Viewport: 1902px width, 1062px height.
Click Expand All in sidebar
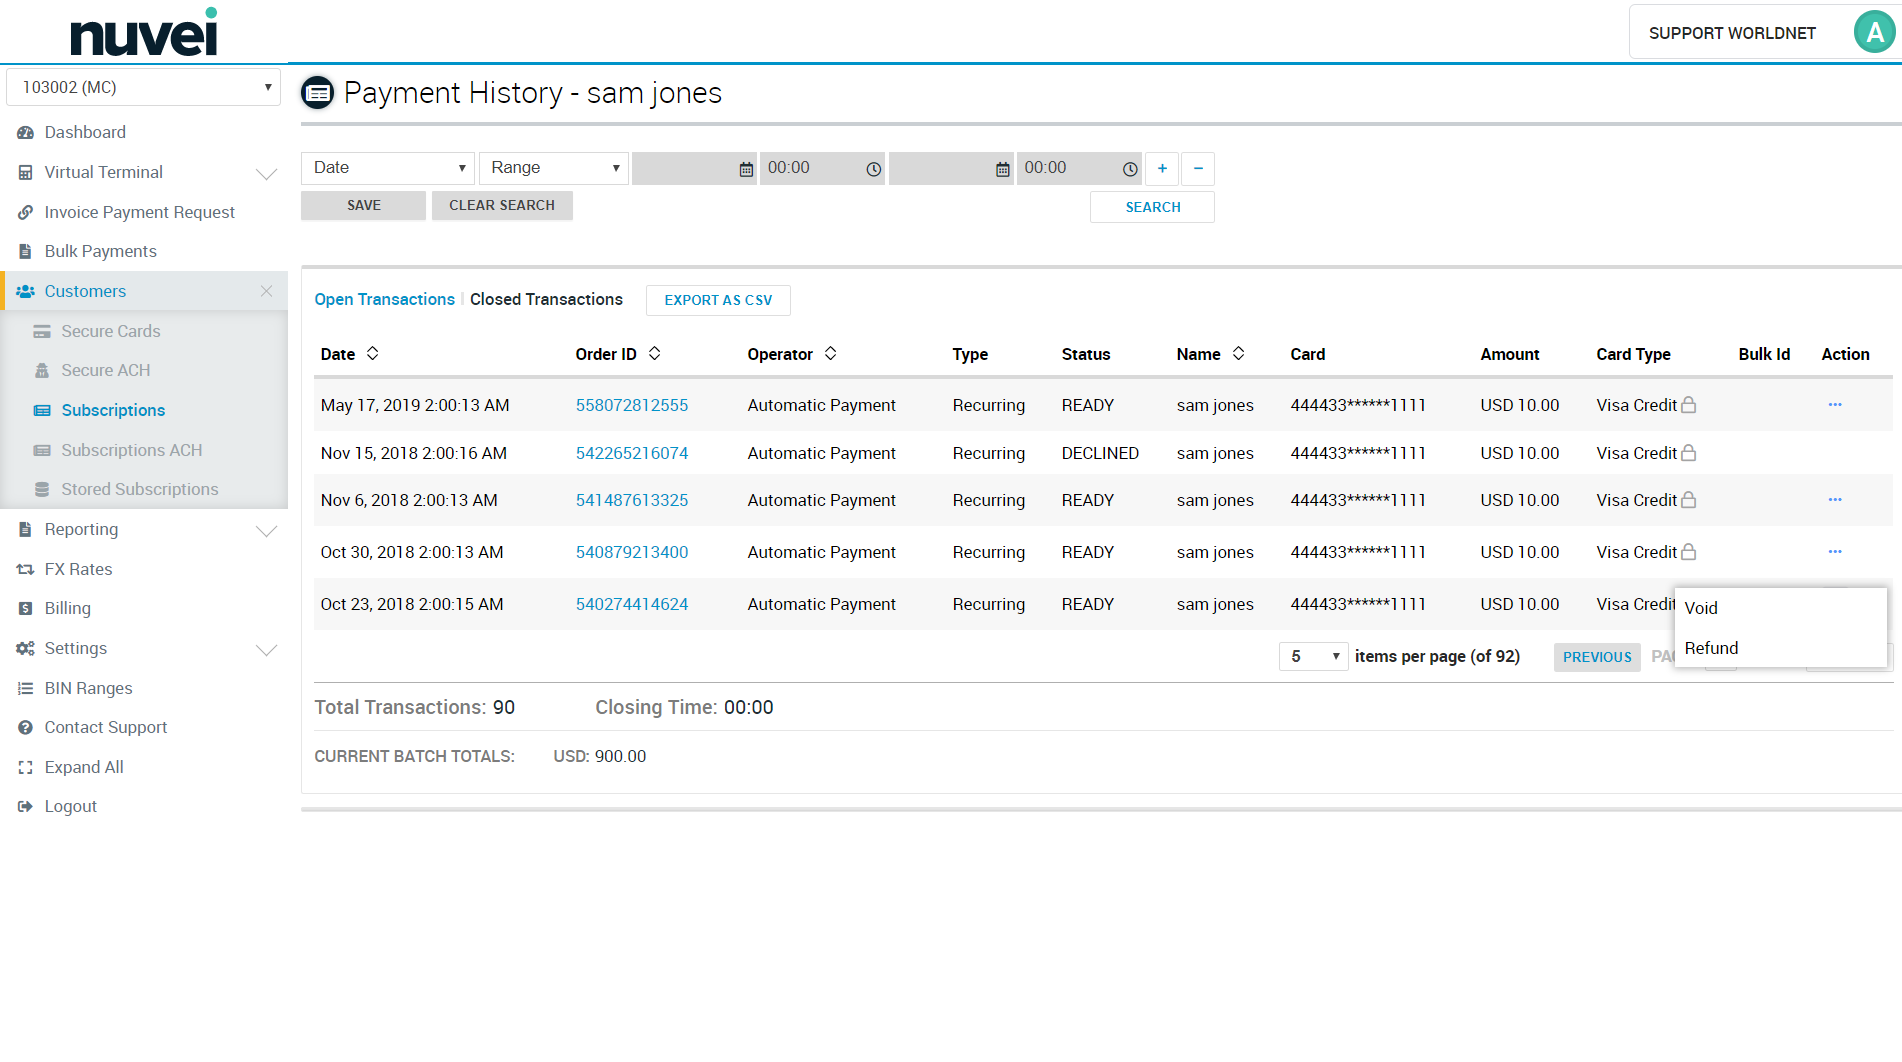(x=84, y=767)
